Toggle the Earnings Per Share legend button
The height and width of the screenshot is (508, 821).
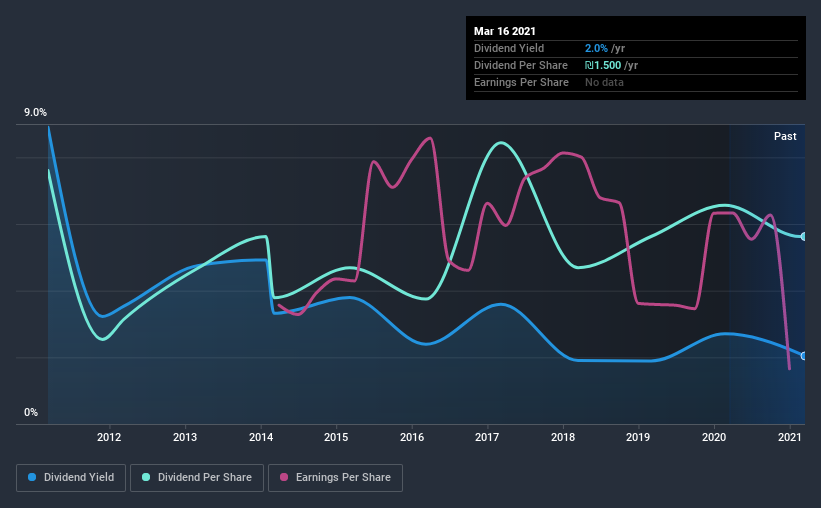(x=335, y=478)
